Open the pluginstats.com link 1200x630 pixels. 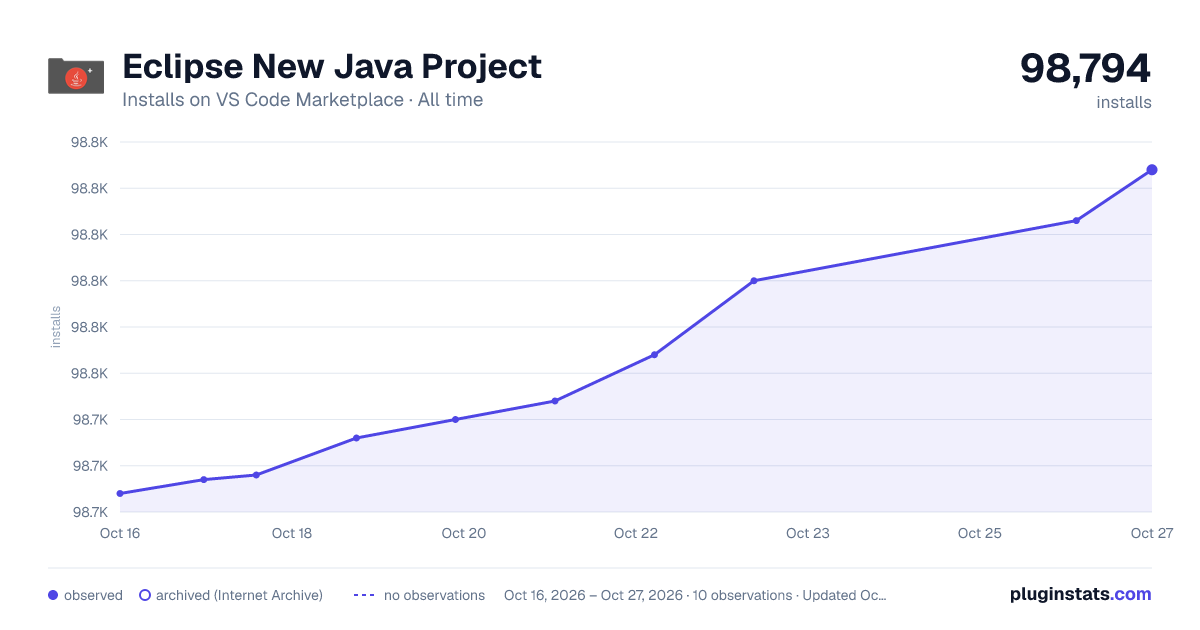(x=1081, y=594)
